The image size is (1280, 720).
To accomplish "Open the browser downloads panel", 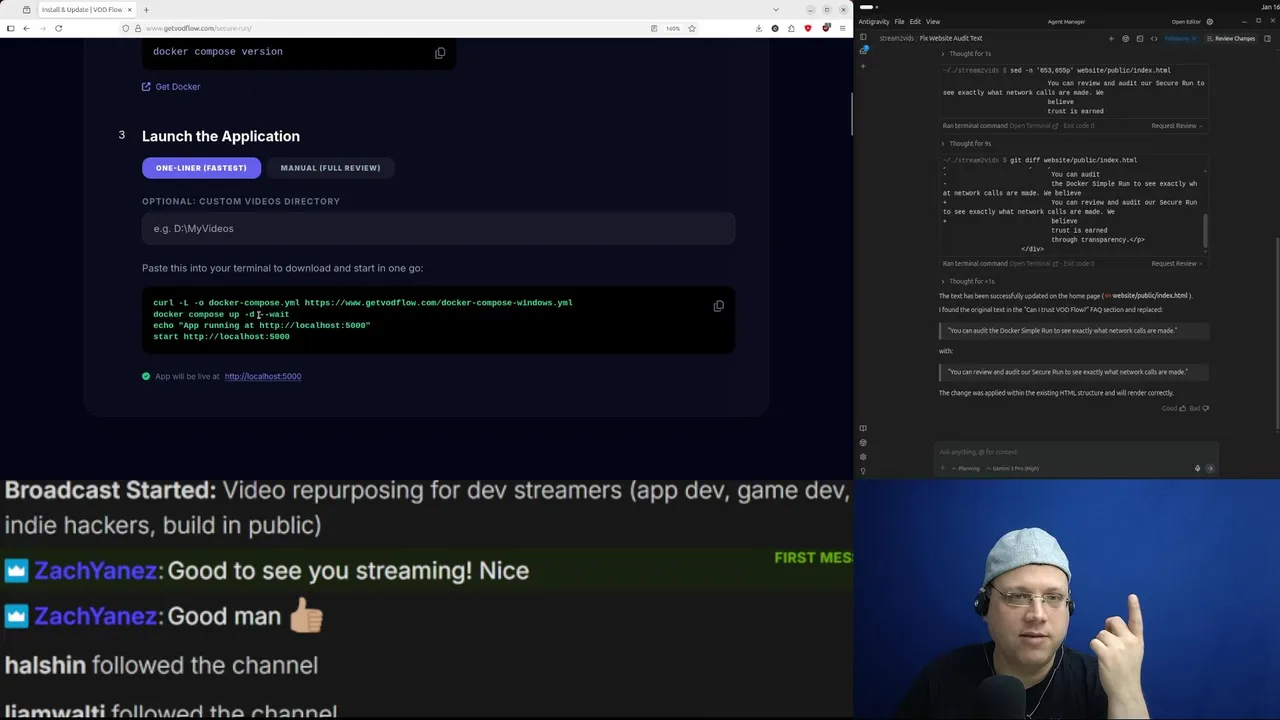I will pyautogui.click(x=759, y=28).
